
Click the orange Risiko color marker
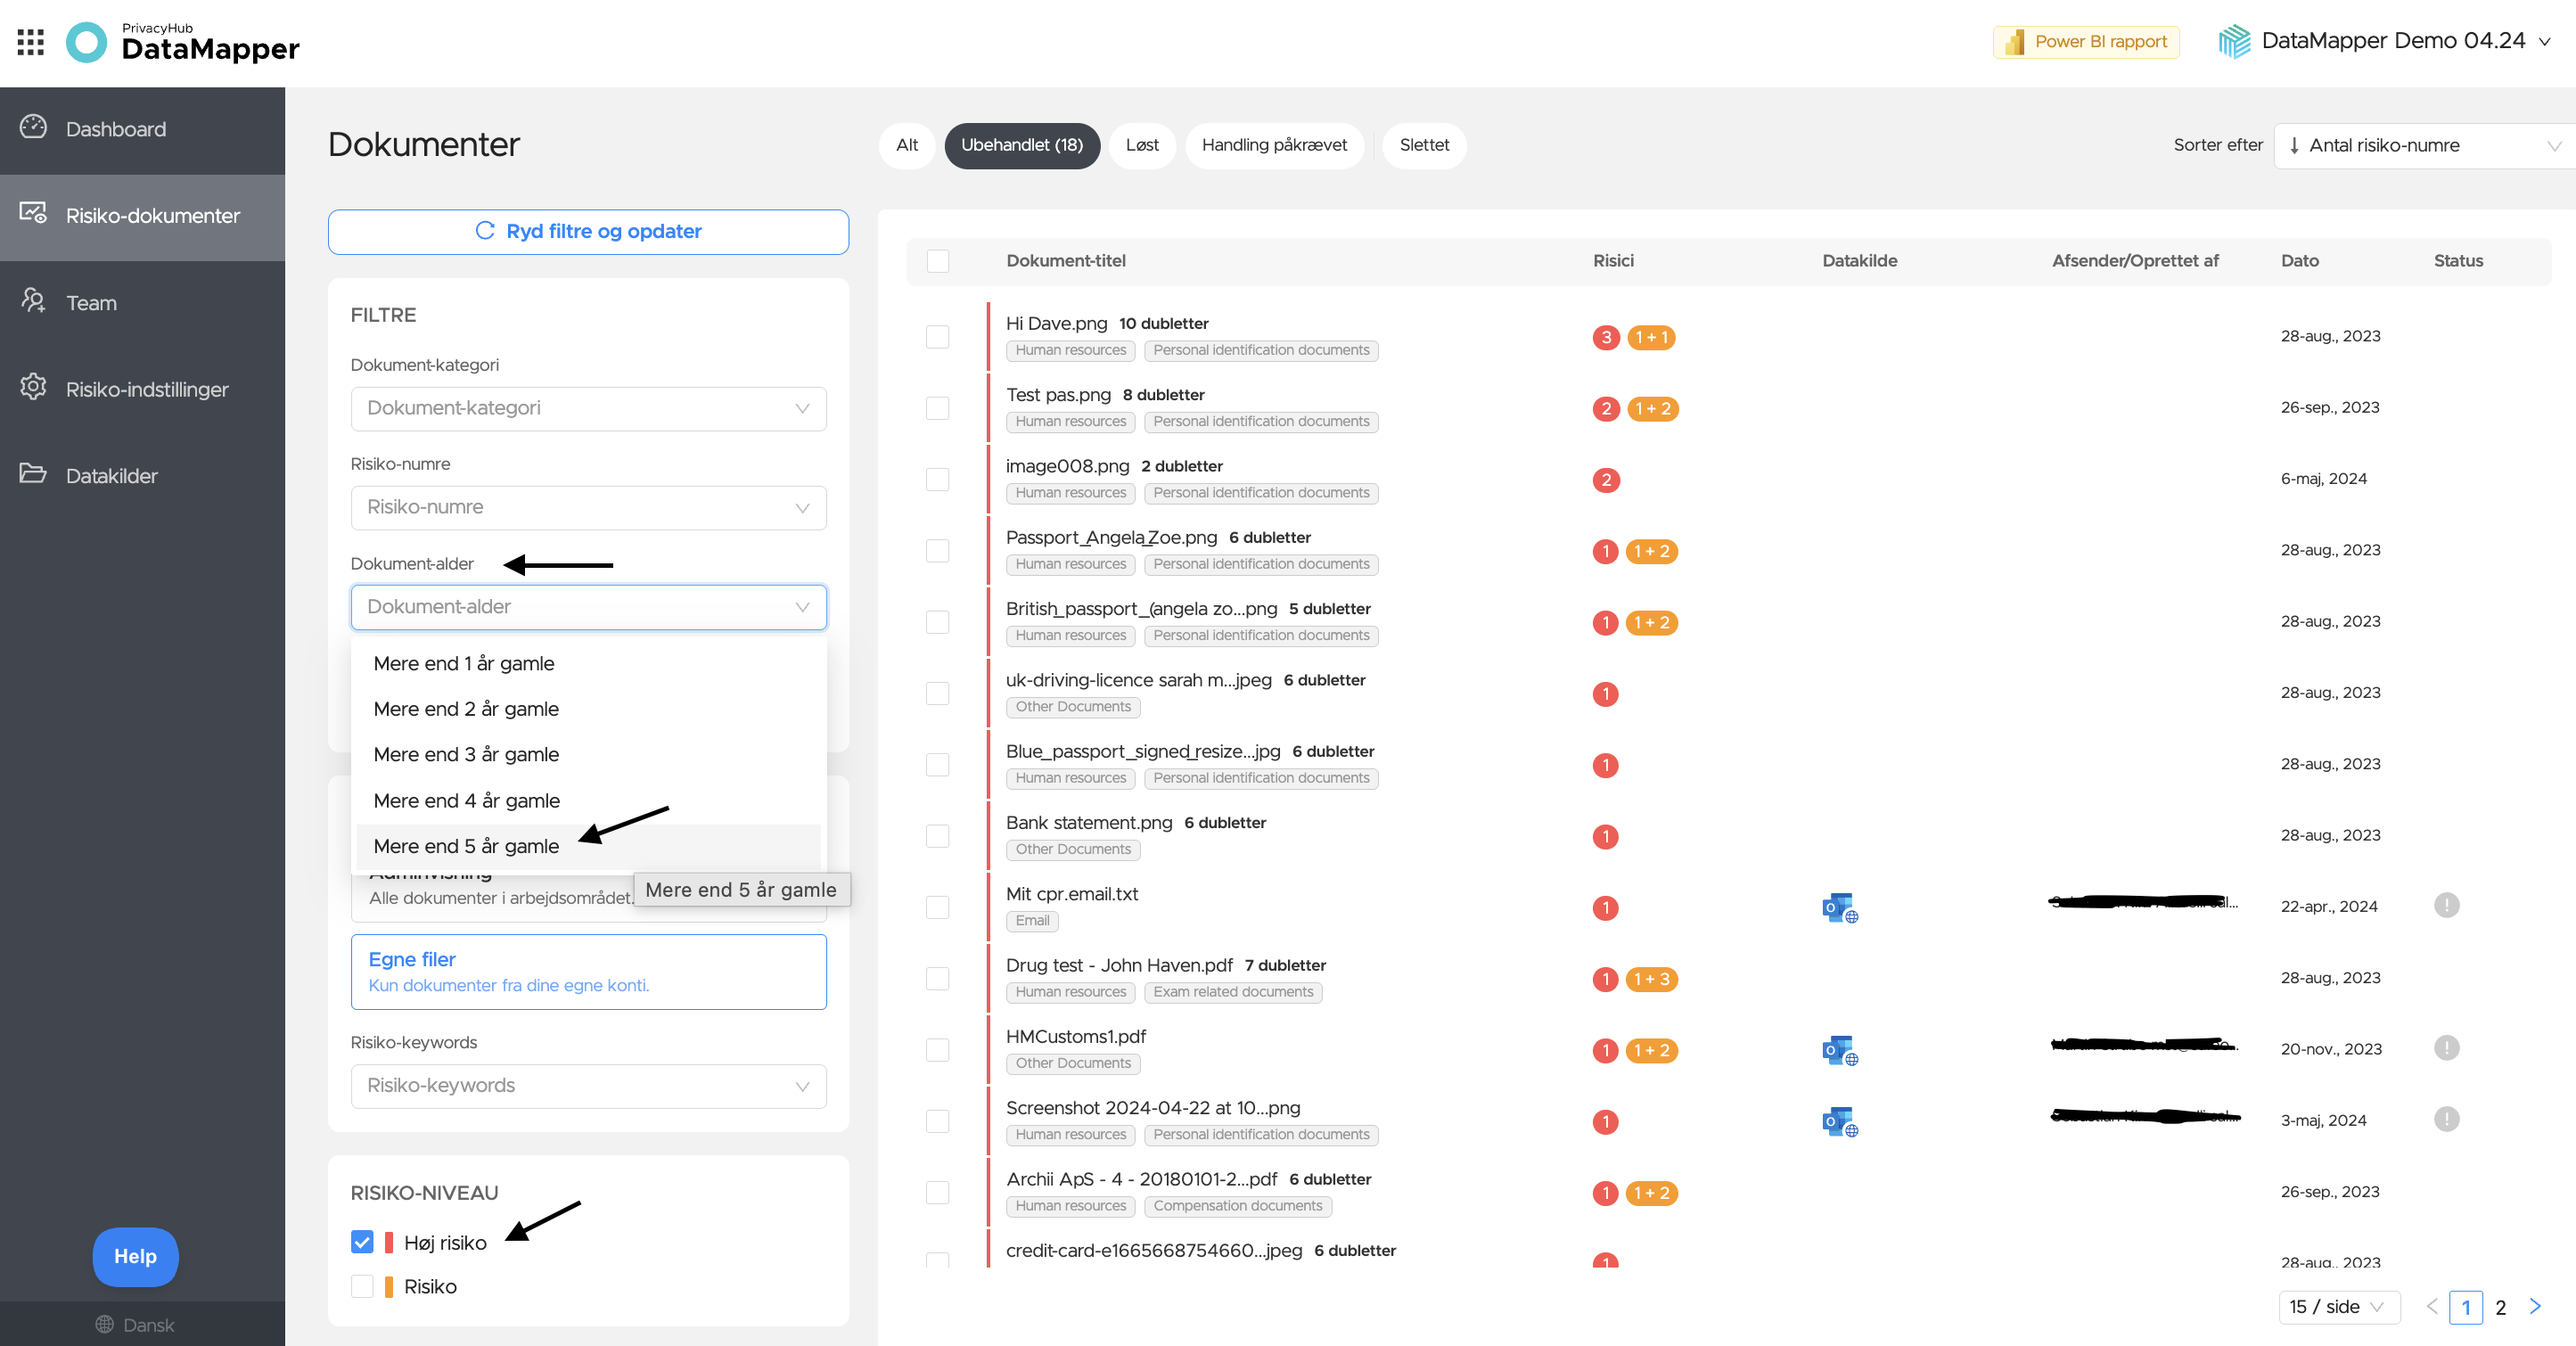(x=389, y=1286)
